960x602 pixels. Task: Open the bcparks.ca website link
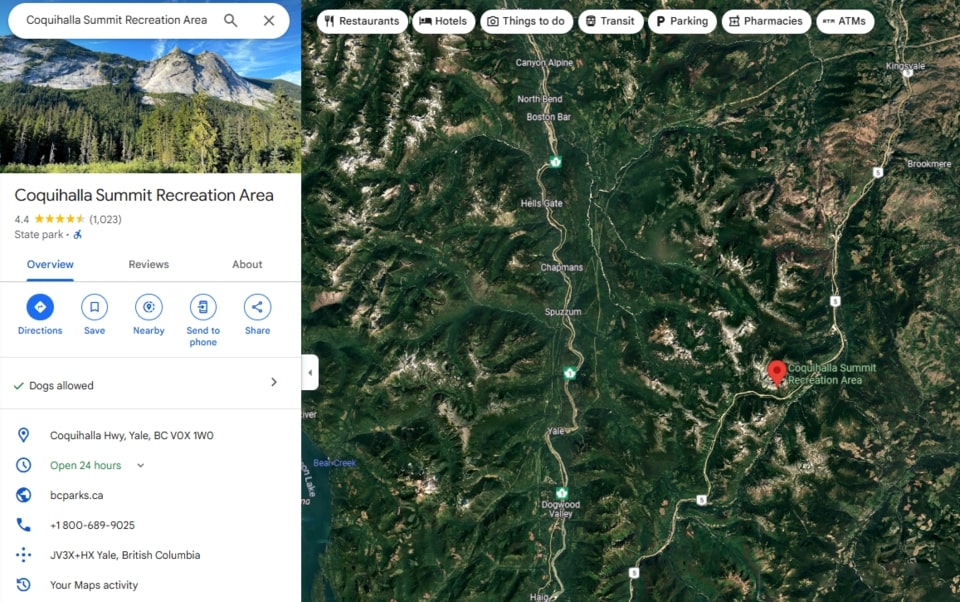(x=77, y=495)
